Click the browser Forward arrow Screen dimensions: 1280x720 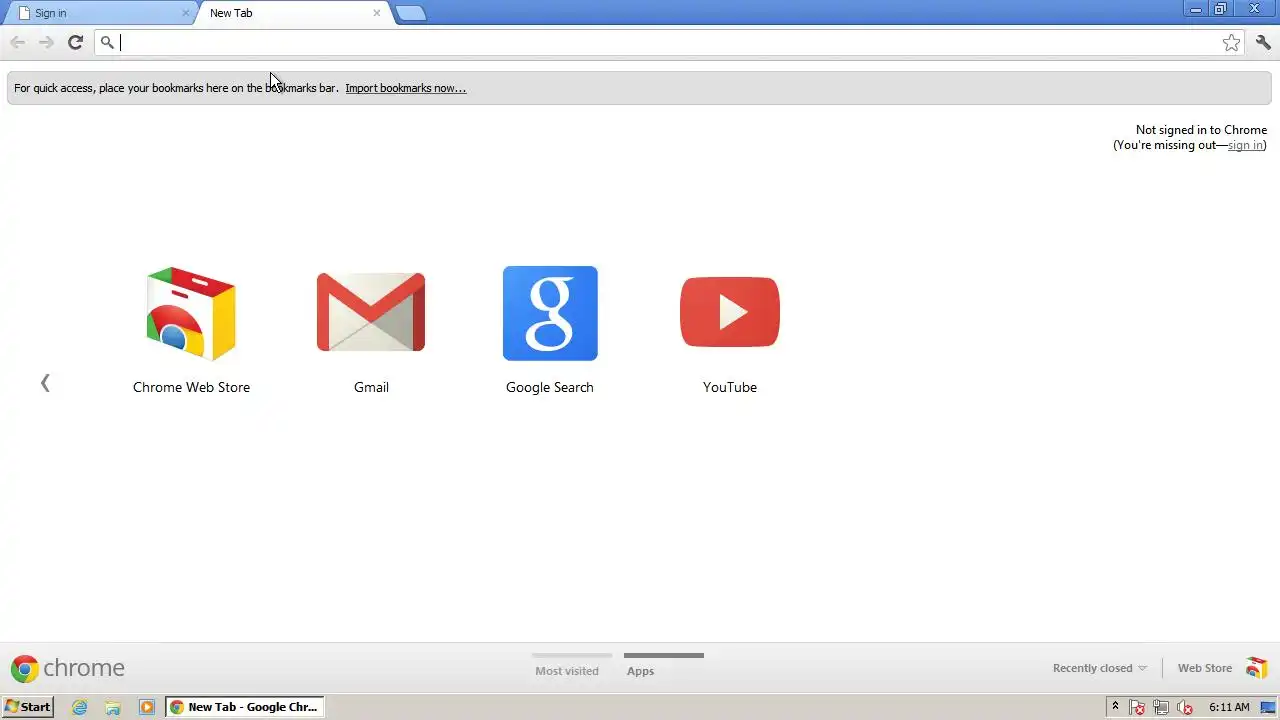coord(46,42)
